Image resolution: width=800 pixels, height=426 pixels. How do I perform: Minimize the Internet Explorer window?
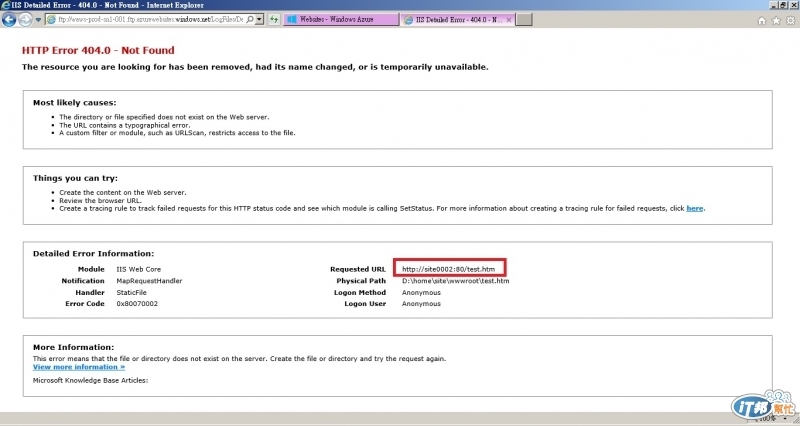point(774,5)
